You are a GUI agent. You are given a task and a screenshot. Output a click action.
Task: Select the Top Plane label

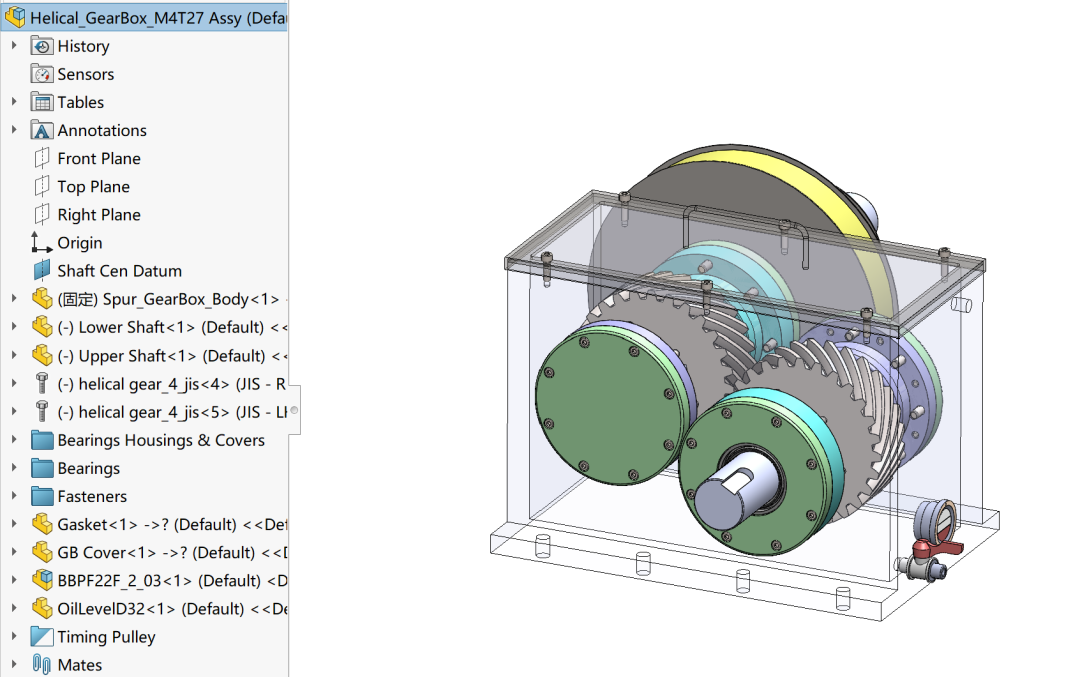(x=94, y=187)
